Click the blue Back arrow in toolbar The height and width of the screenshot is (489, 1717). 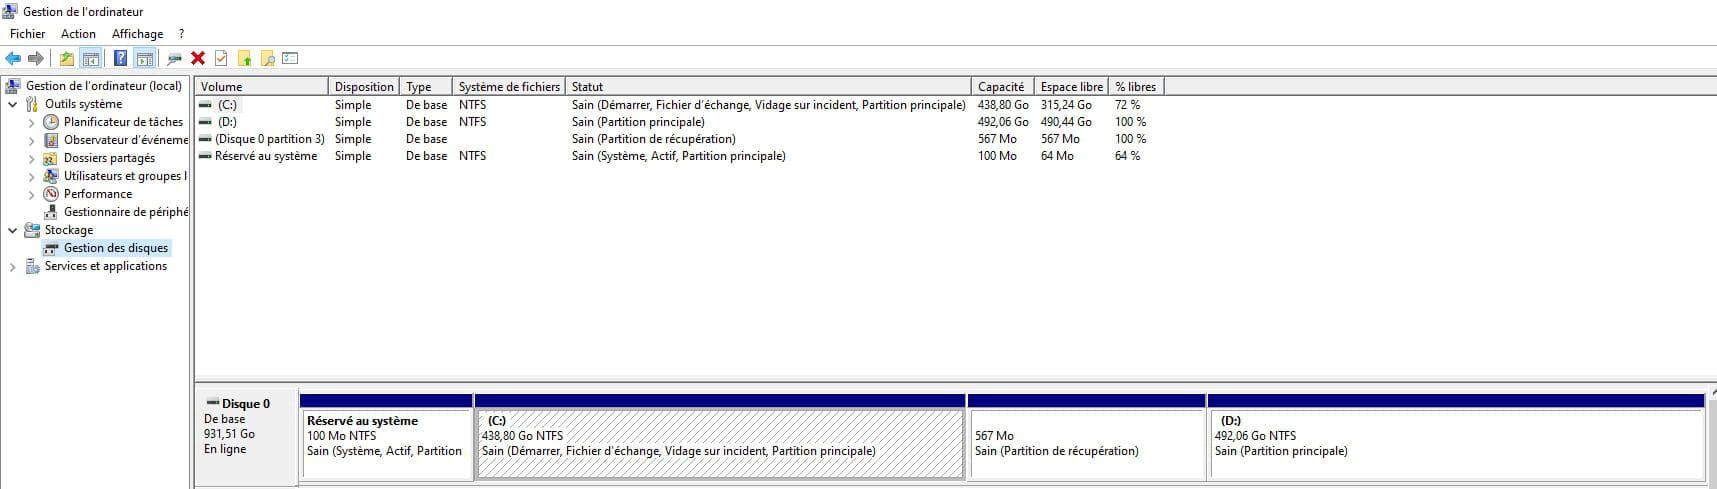[13, 58]
